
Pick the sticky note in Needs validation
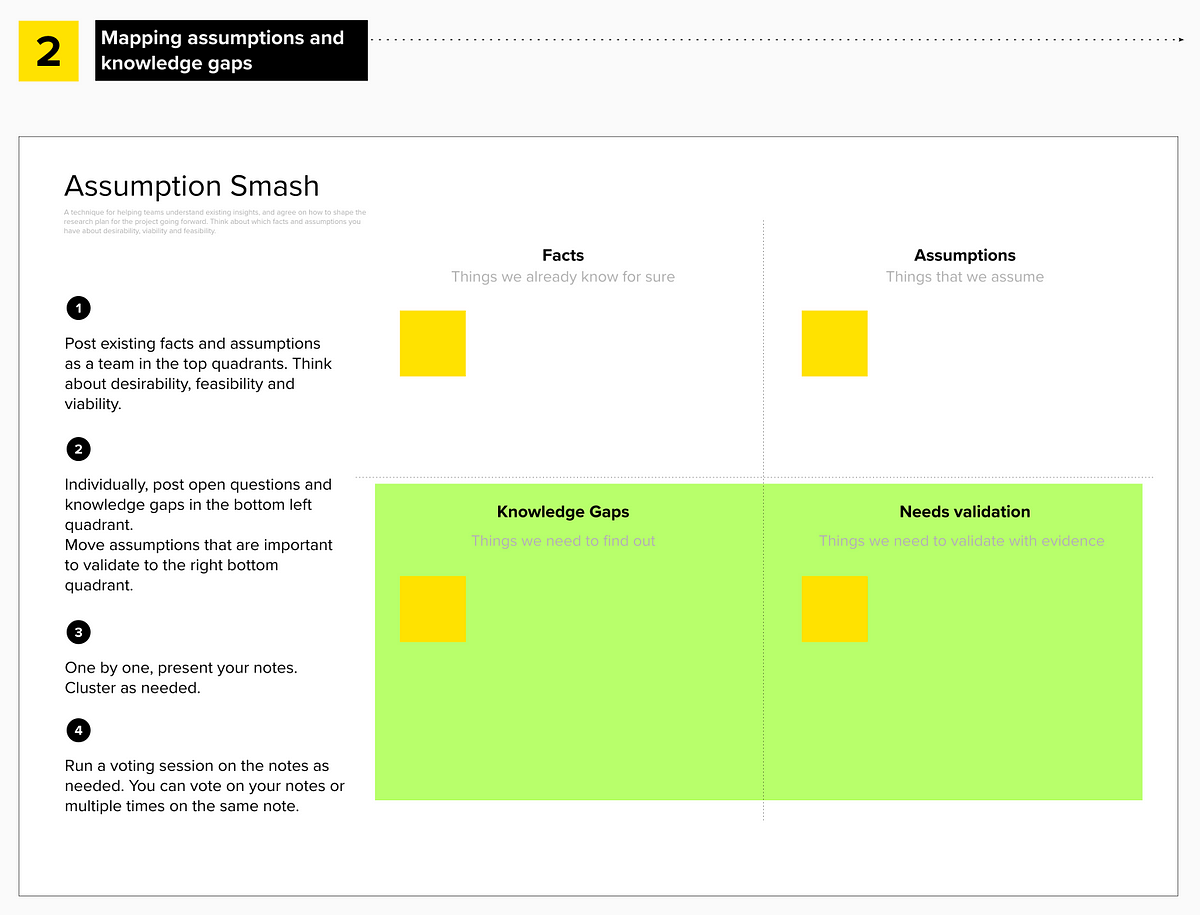835,608
